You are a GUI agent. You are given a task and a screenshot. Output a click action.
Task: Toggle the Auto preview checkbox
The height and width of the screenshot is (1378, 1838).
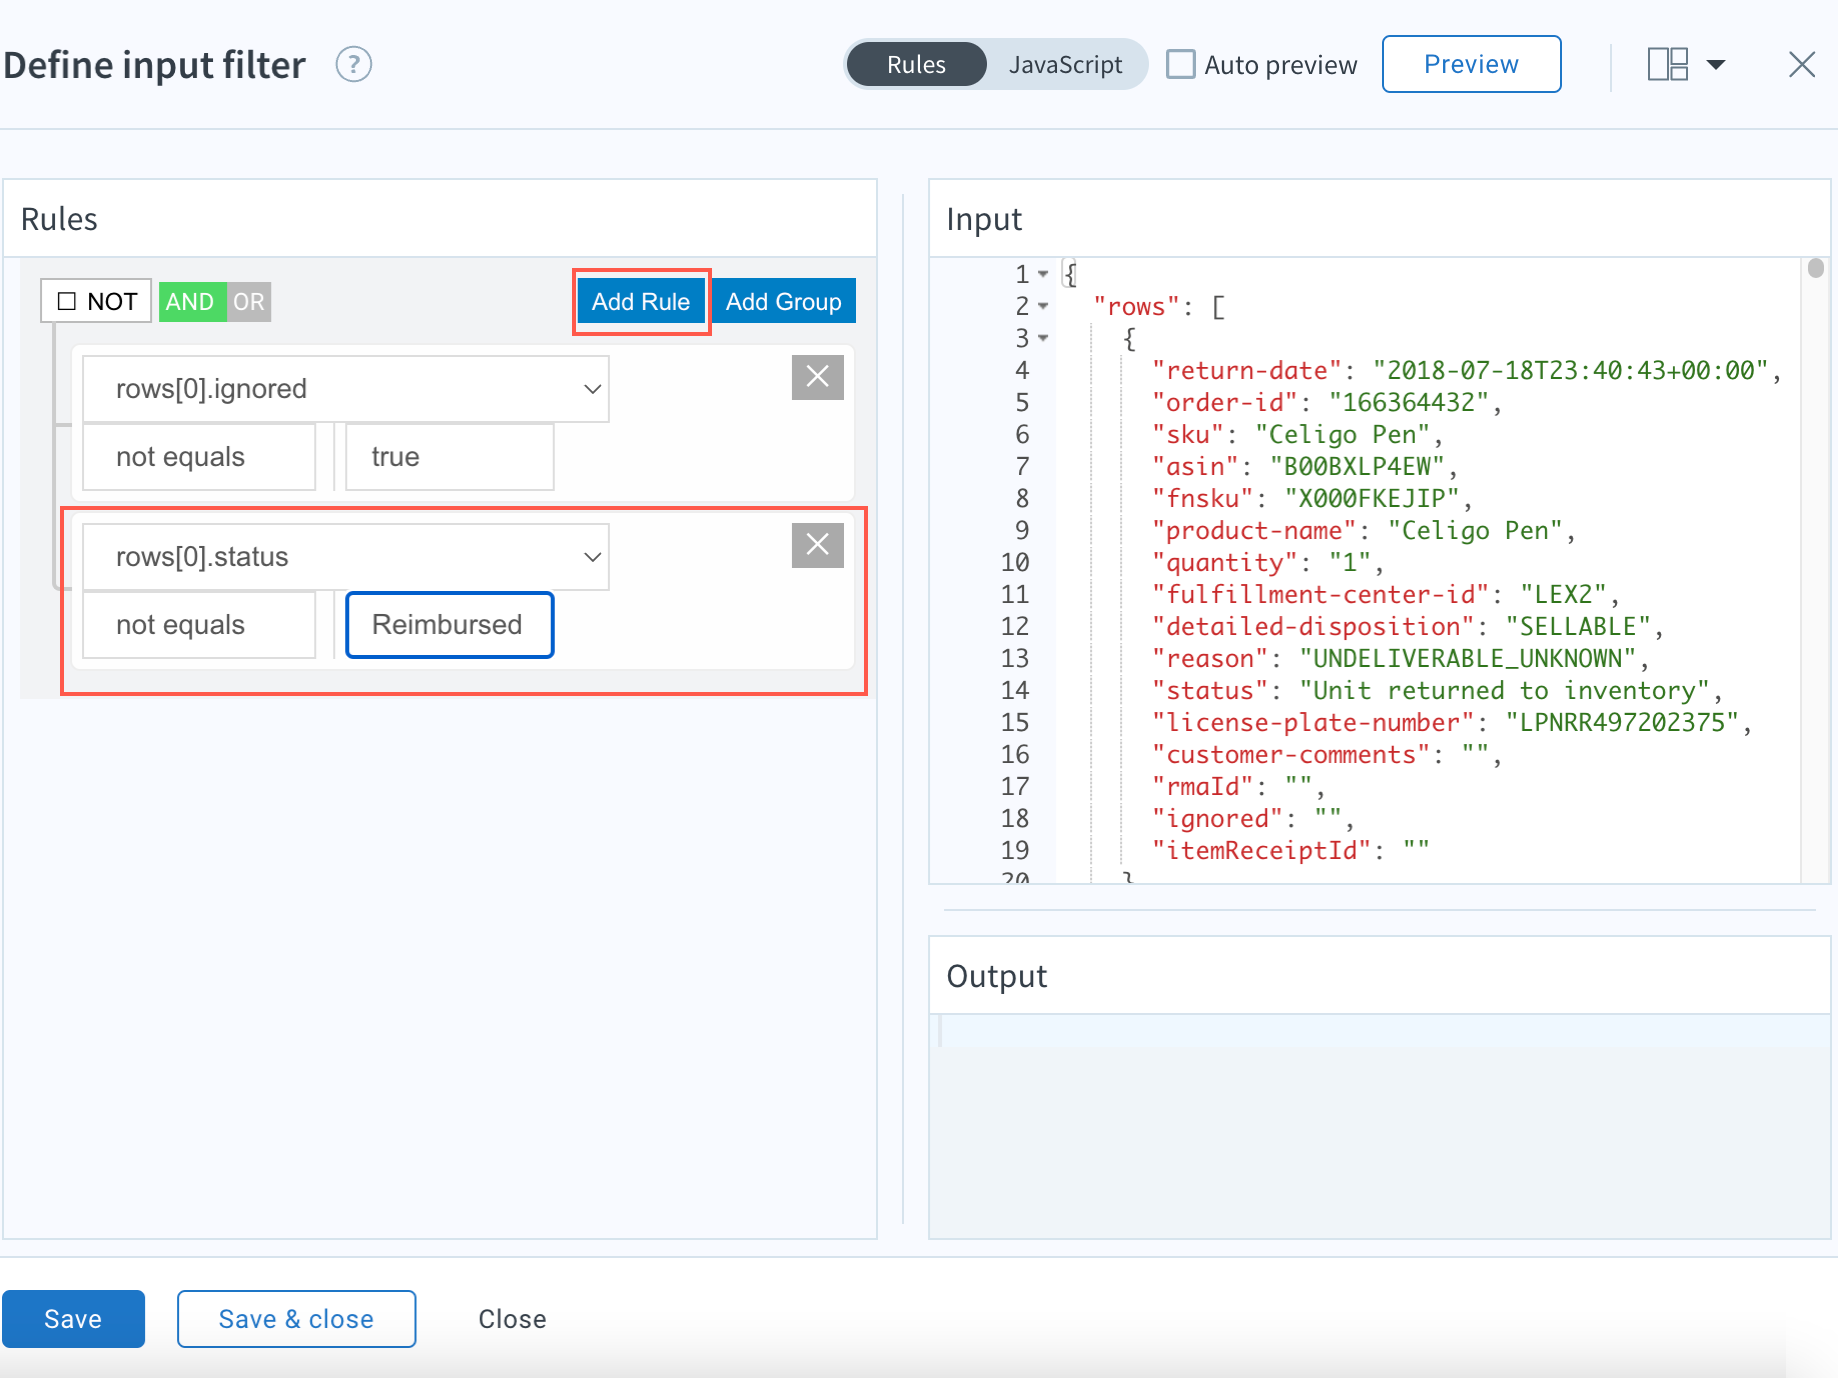pos(1181,65)
